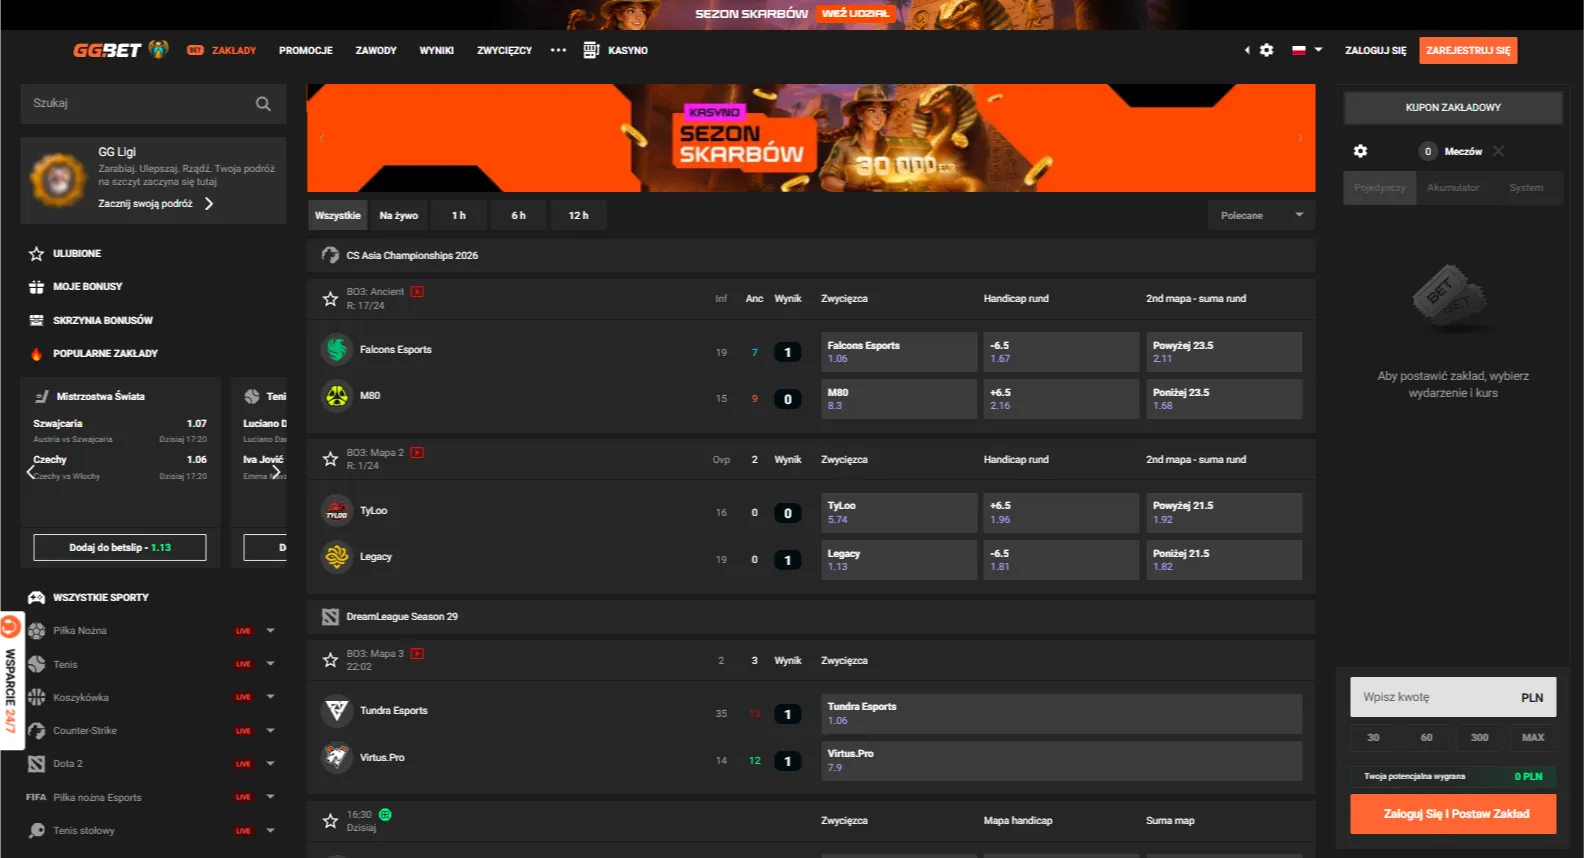This screenshot has width=1584, height=858.
Task: Open the Wyniki menu item
Action: 436,50
